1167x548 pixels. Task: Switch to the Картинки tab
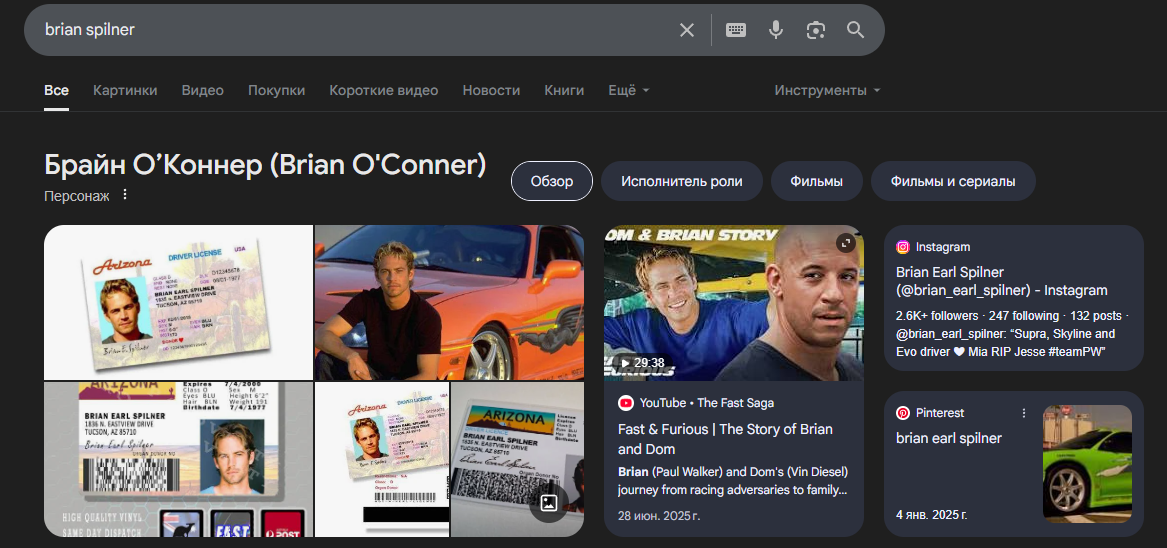click(x=125, y=90)
